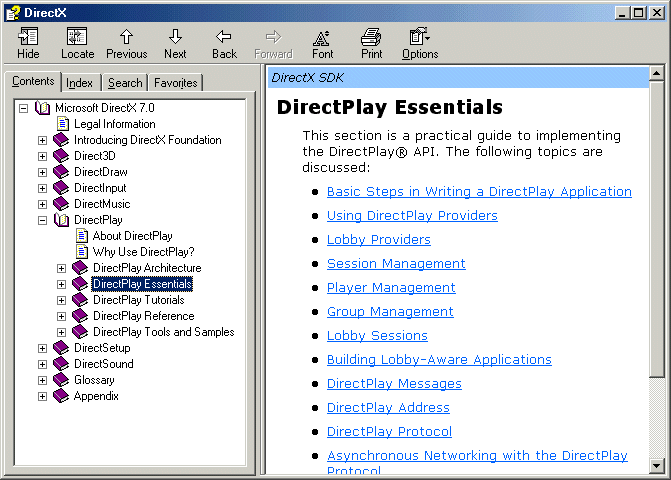Open the Font settings icon

pyautogui.click(x=322, y=42)
